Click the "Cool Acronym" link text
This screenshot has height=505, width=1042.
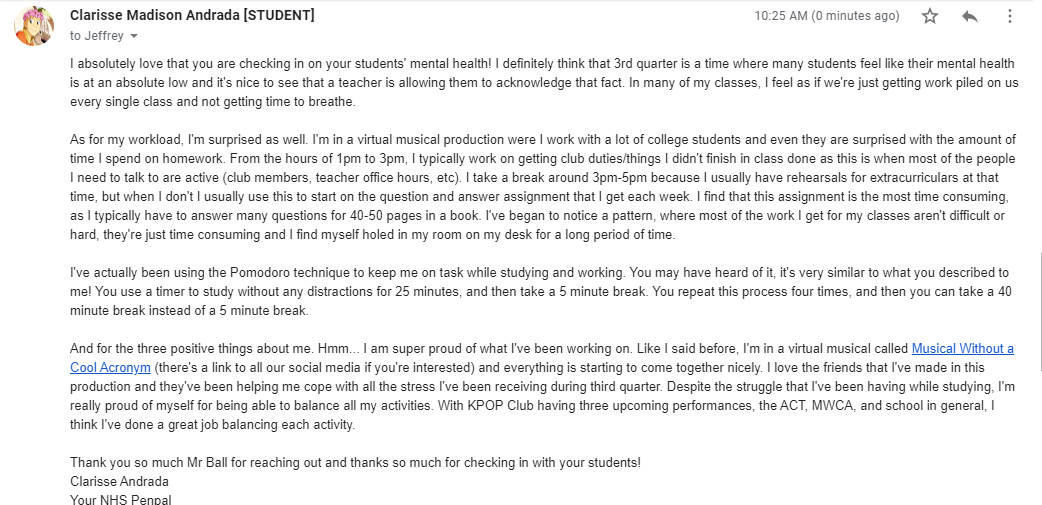(110, 367)
